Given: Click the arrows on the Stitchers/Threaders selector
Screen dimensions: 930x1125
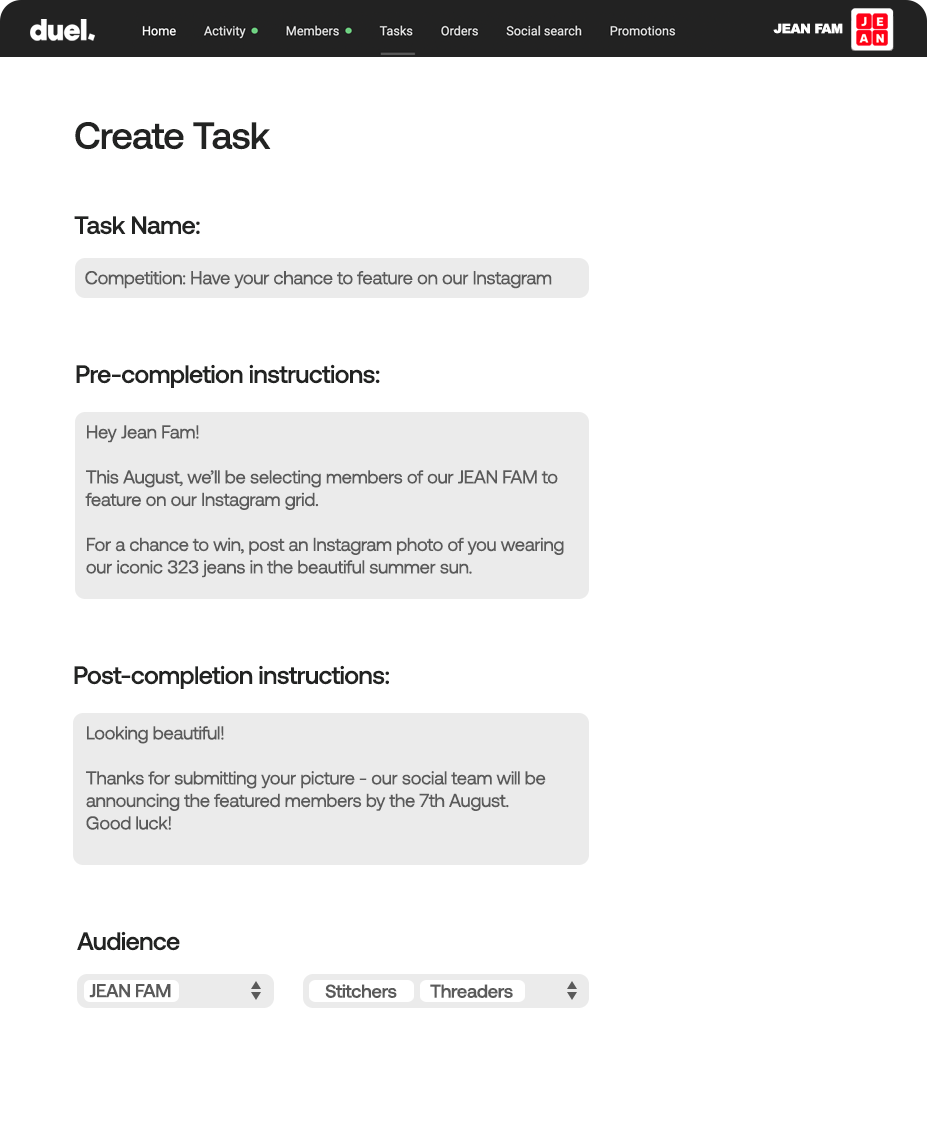Looking at the screenshot, I should [x=572, y=991].
